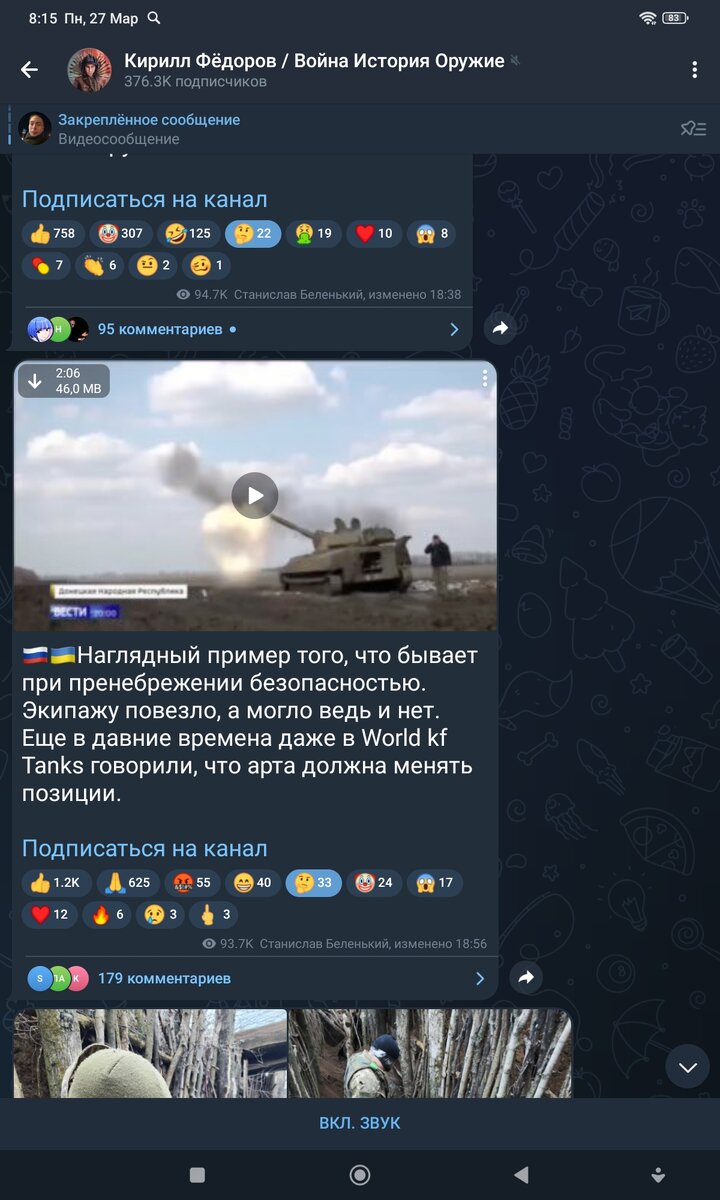Open the video message three-dot menu
Image resolution: width=720 pixels, height=1200 pixels.
click(x=484, y=378)
